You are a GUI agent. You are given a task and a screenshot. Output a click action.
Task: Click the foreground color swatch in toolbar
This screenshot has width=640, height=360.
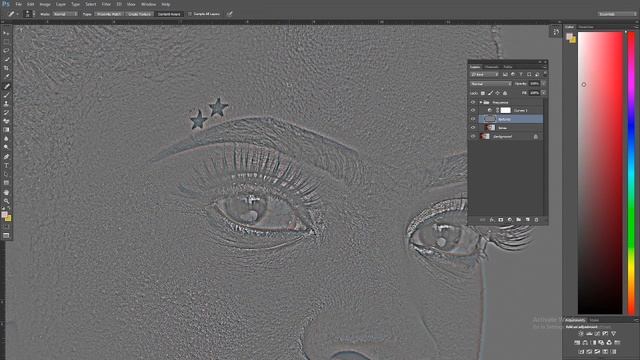(x=4, y=215)
